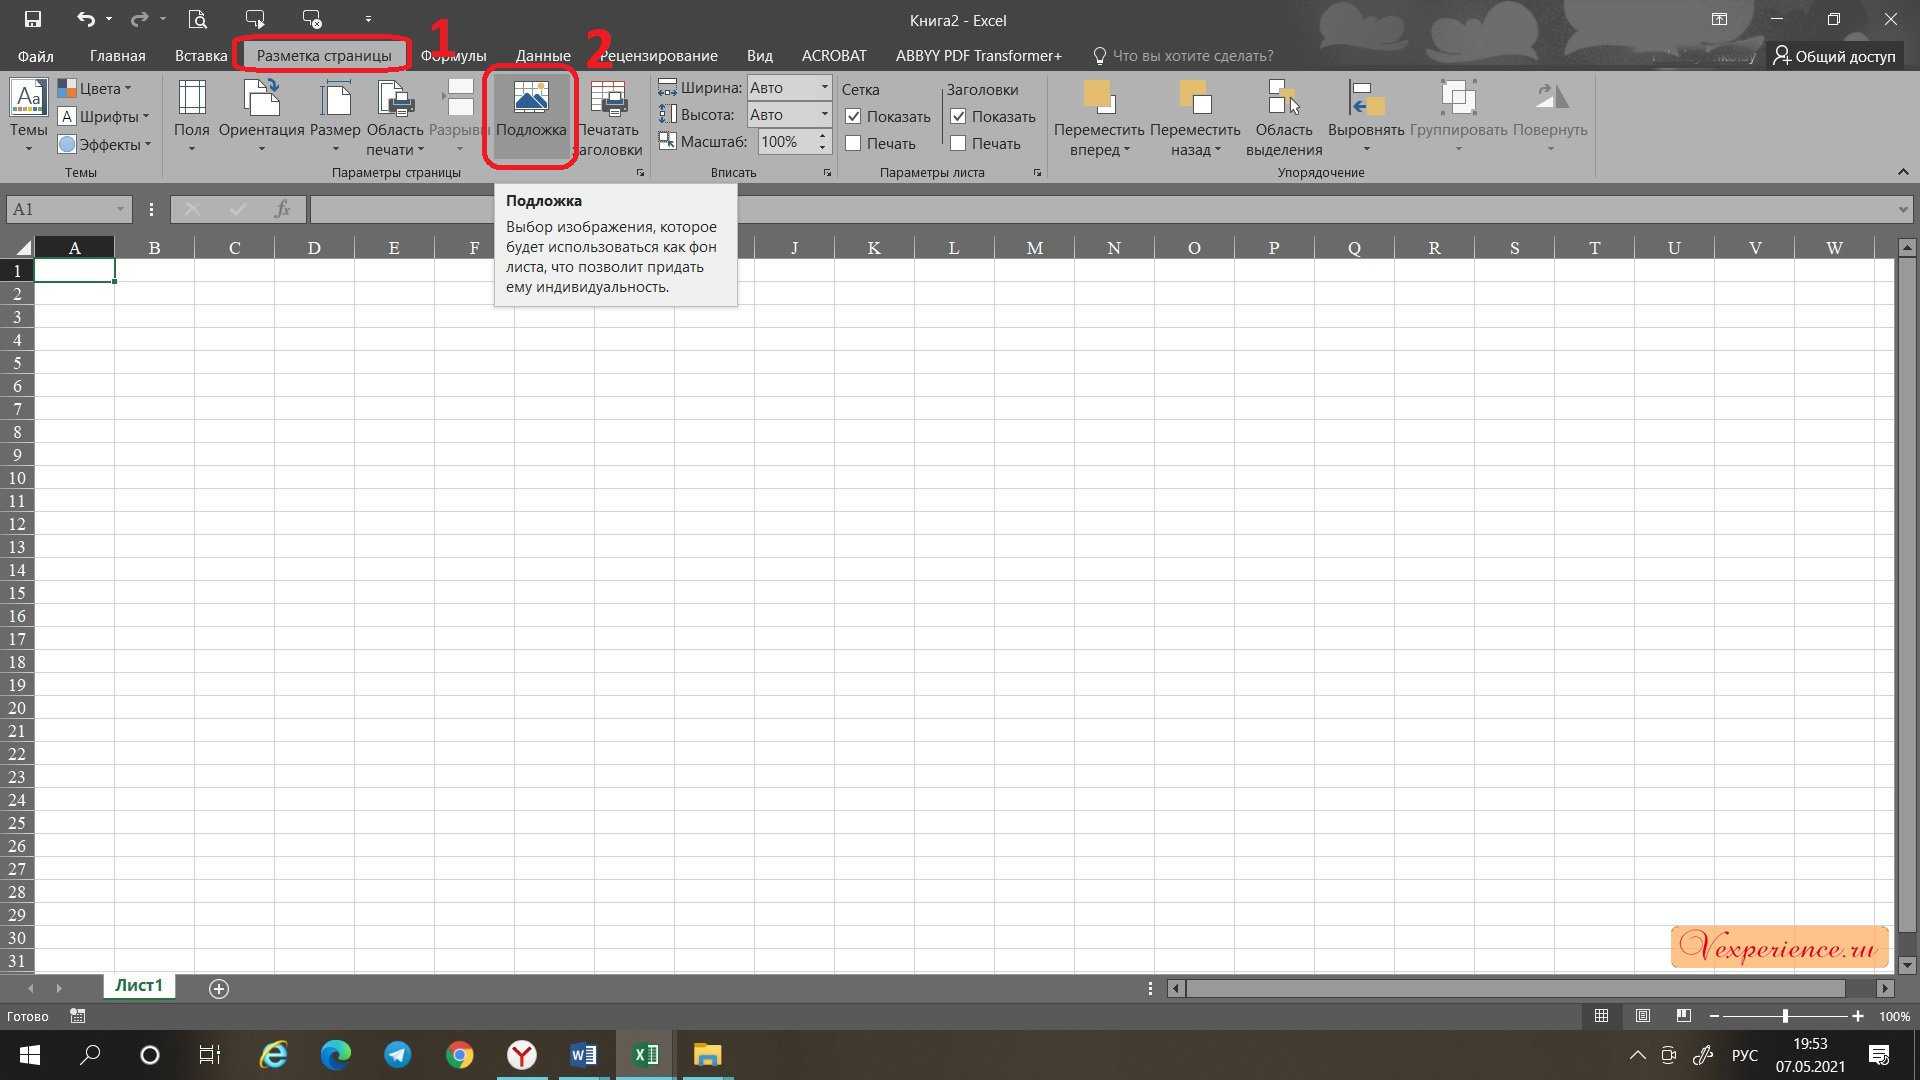Toggle gridlines Показать checkbox under Сетка
The width and height of the screenshot is (1920, 1080).
click(x=853, y=117)
